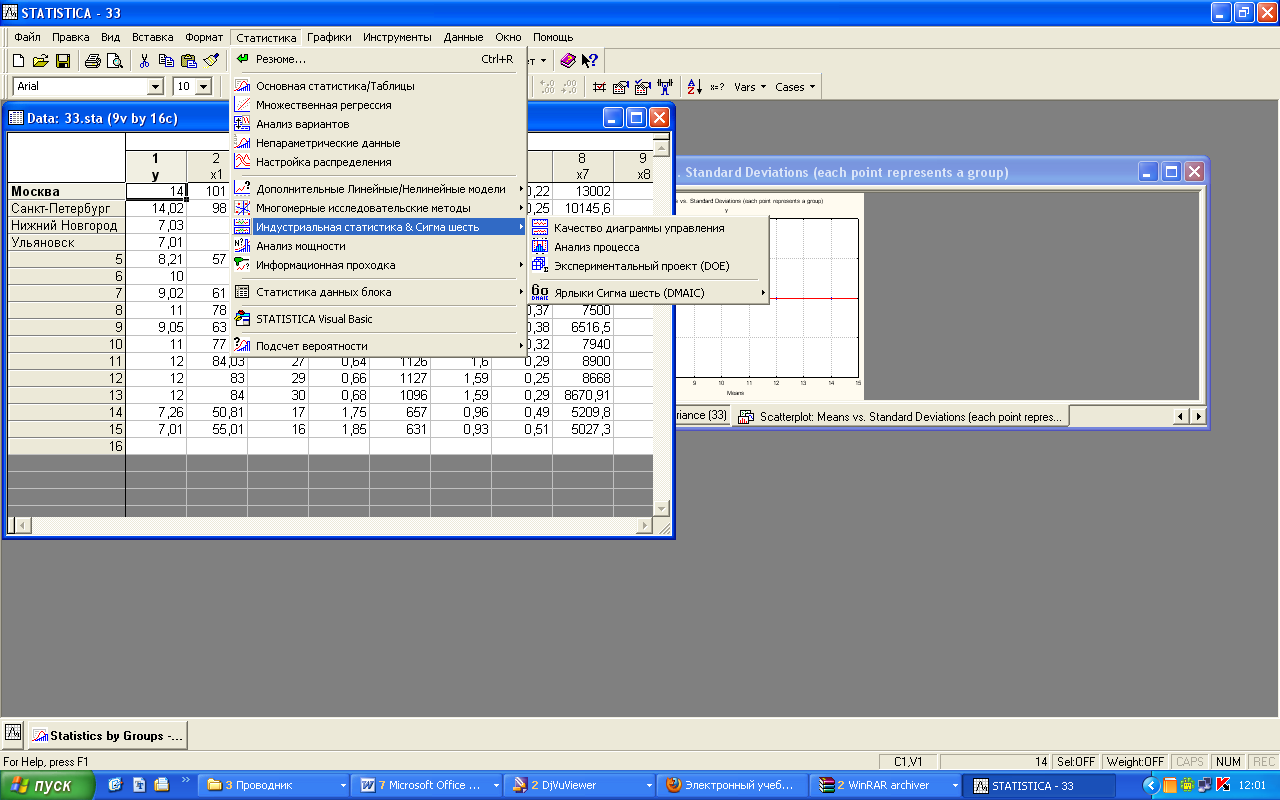Launch STATISTICA Visual Basic from menu

pyautogui.click(x=379, y=319)
